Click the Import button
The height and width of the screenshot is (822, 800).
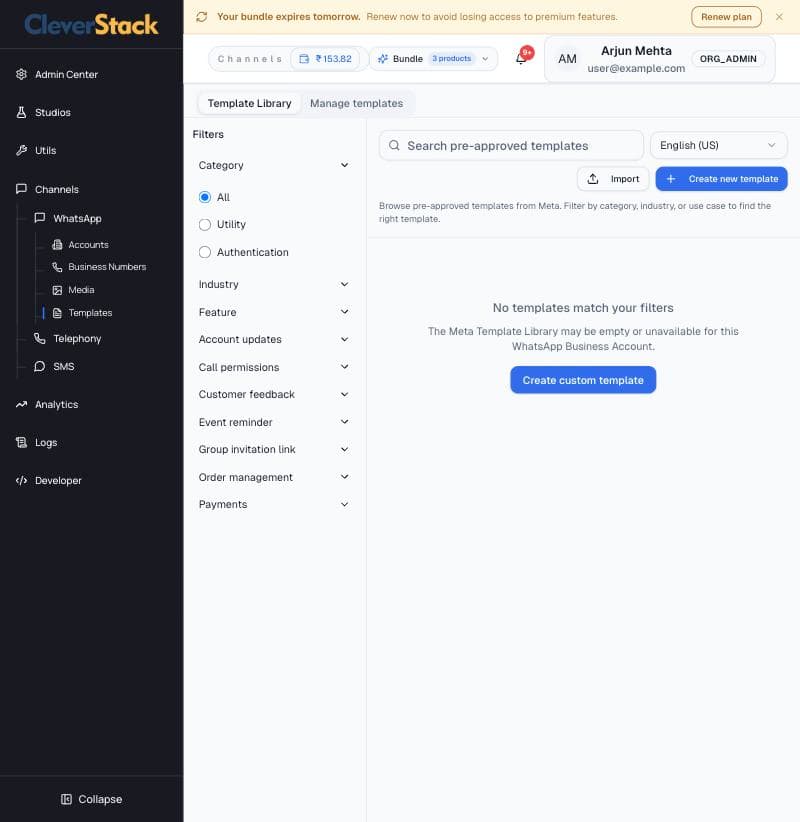point(613,179)
